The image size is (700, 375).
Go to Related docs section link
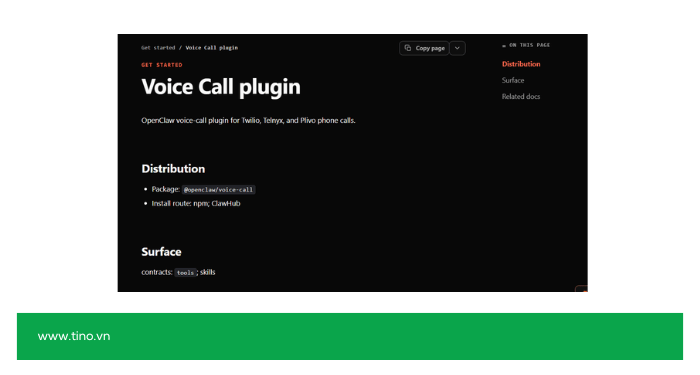[521, 96]
